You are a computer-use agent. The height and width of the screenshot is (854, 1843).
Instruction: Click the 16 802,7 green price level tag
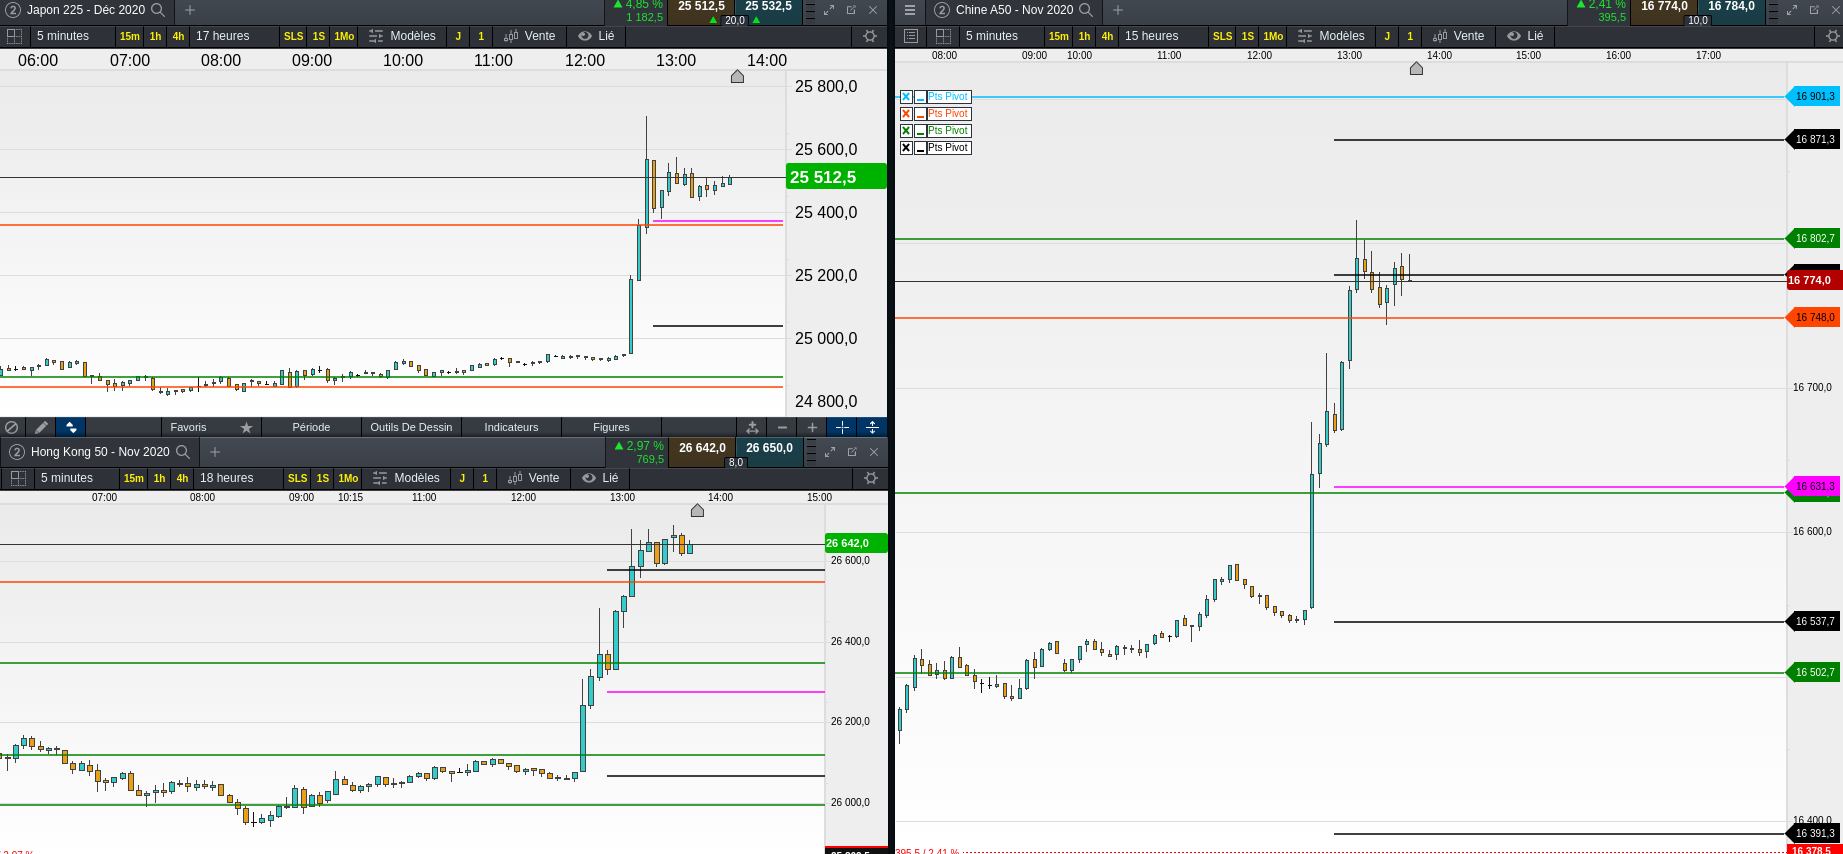[1814, 238]
